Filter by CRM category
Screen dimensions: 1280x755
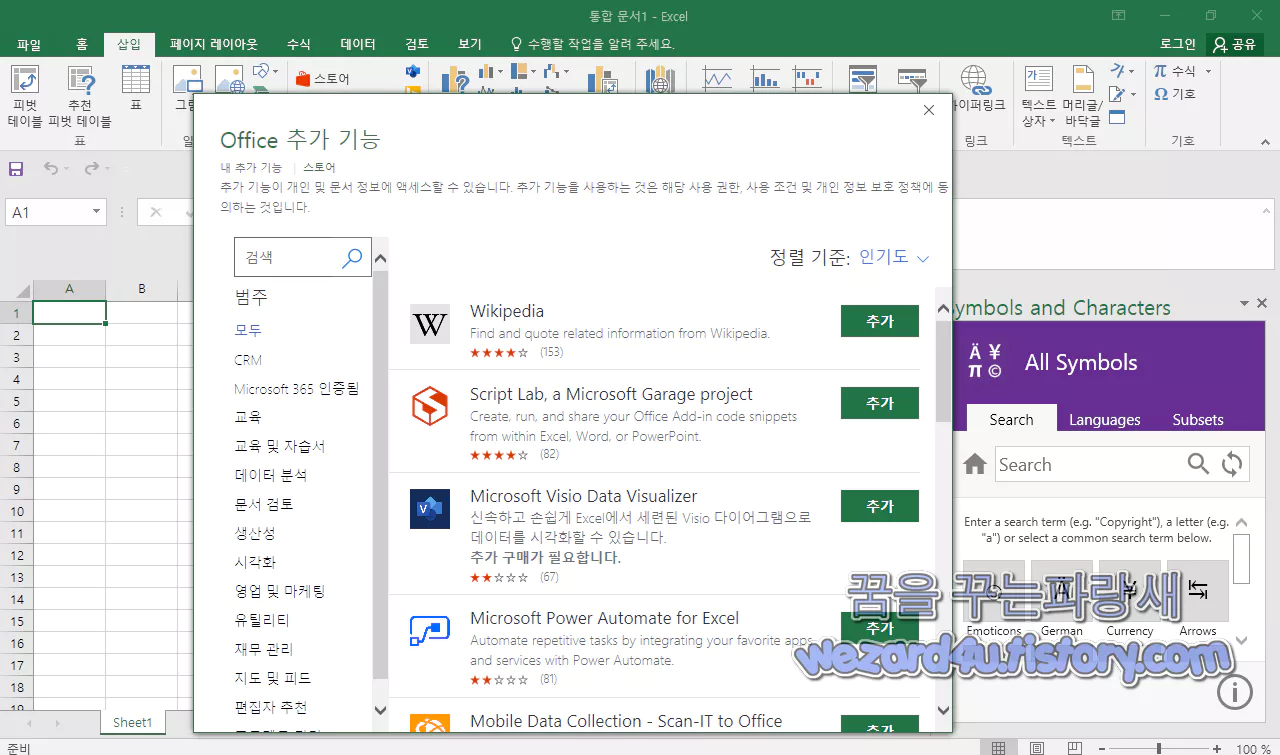[x=248, y=359]
